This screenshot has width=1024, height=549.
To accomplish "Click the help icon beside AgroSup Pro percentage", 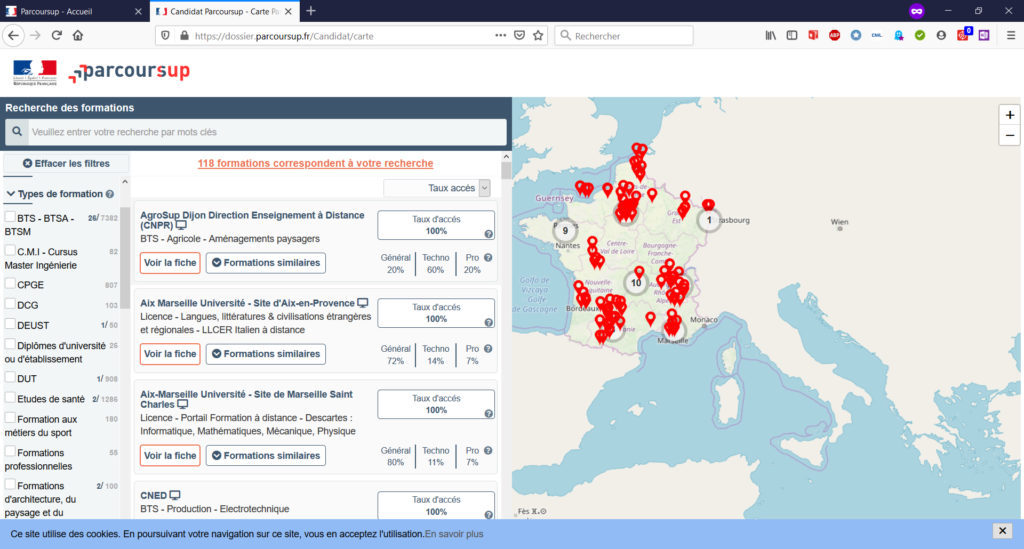I will coord(488,258).
